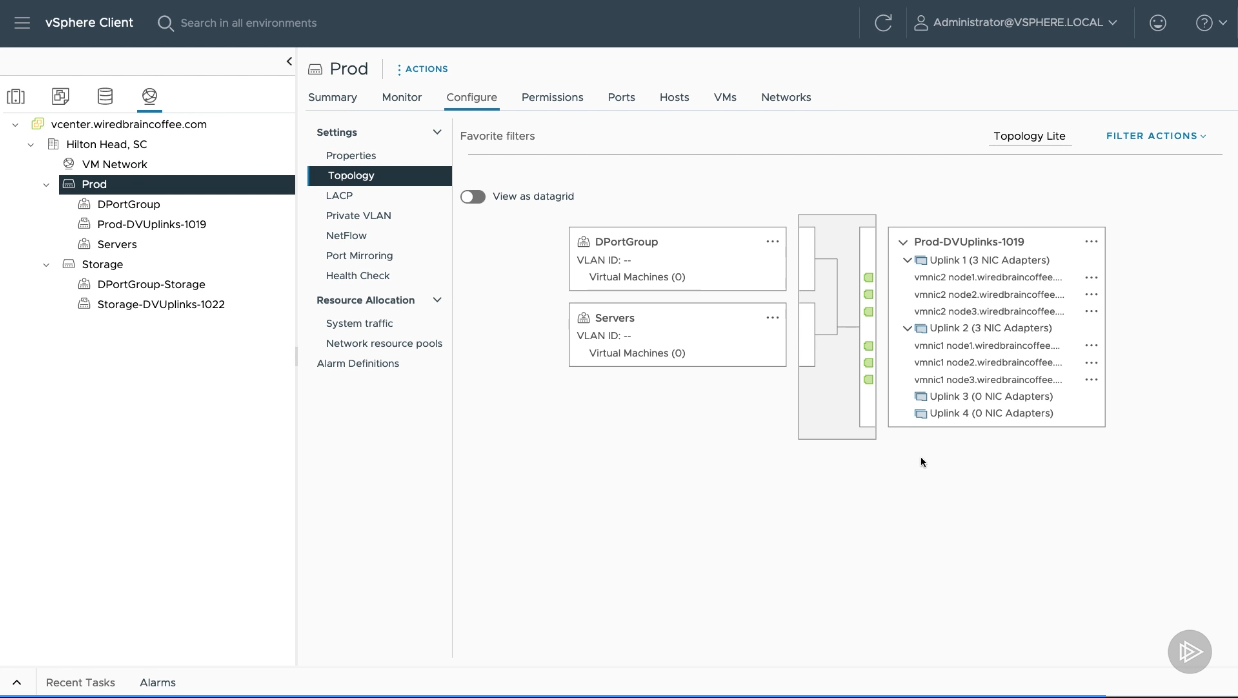Screen dimensions: 1238x698
Task: Click the Prod ACTIONS button
Action: point(422,69)
